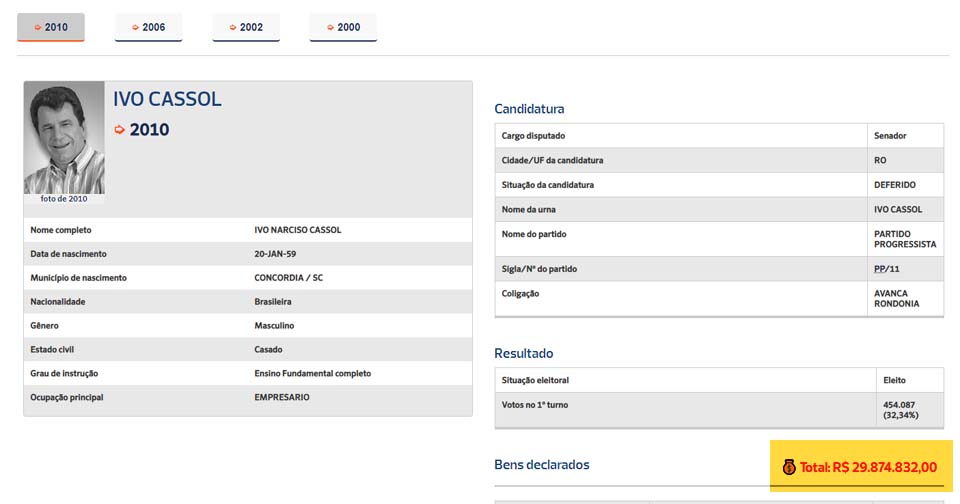Click the money bag icon next to Total

(788, 467)
